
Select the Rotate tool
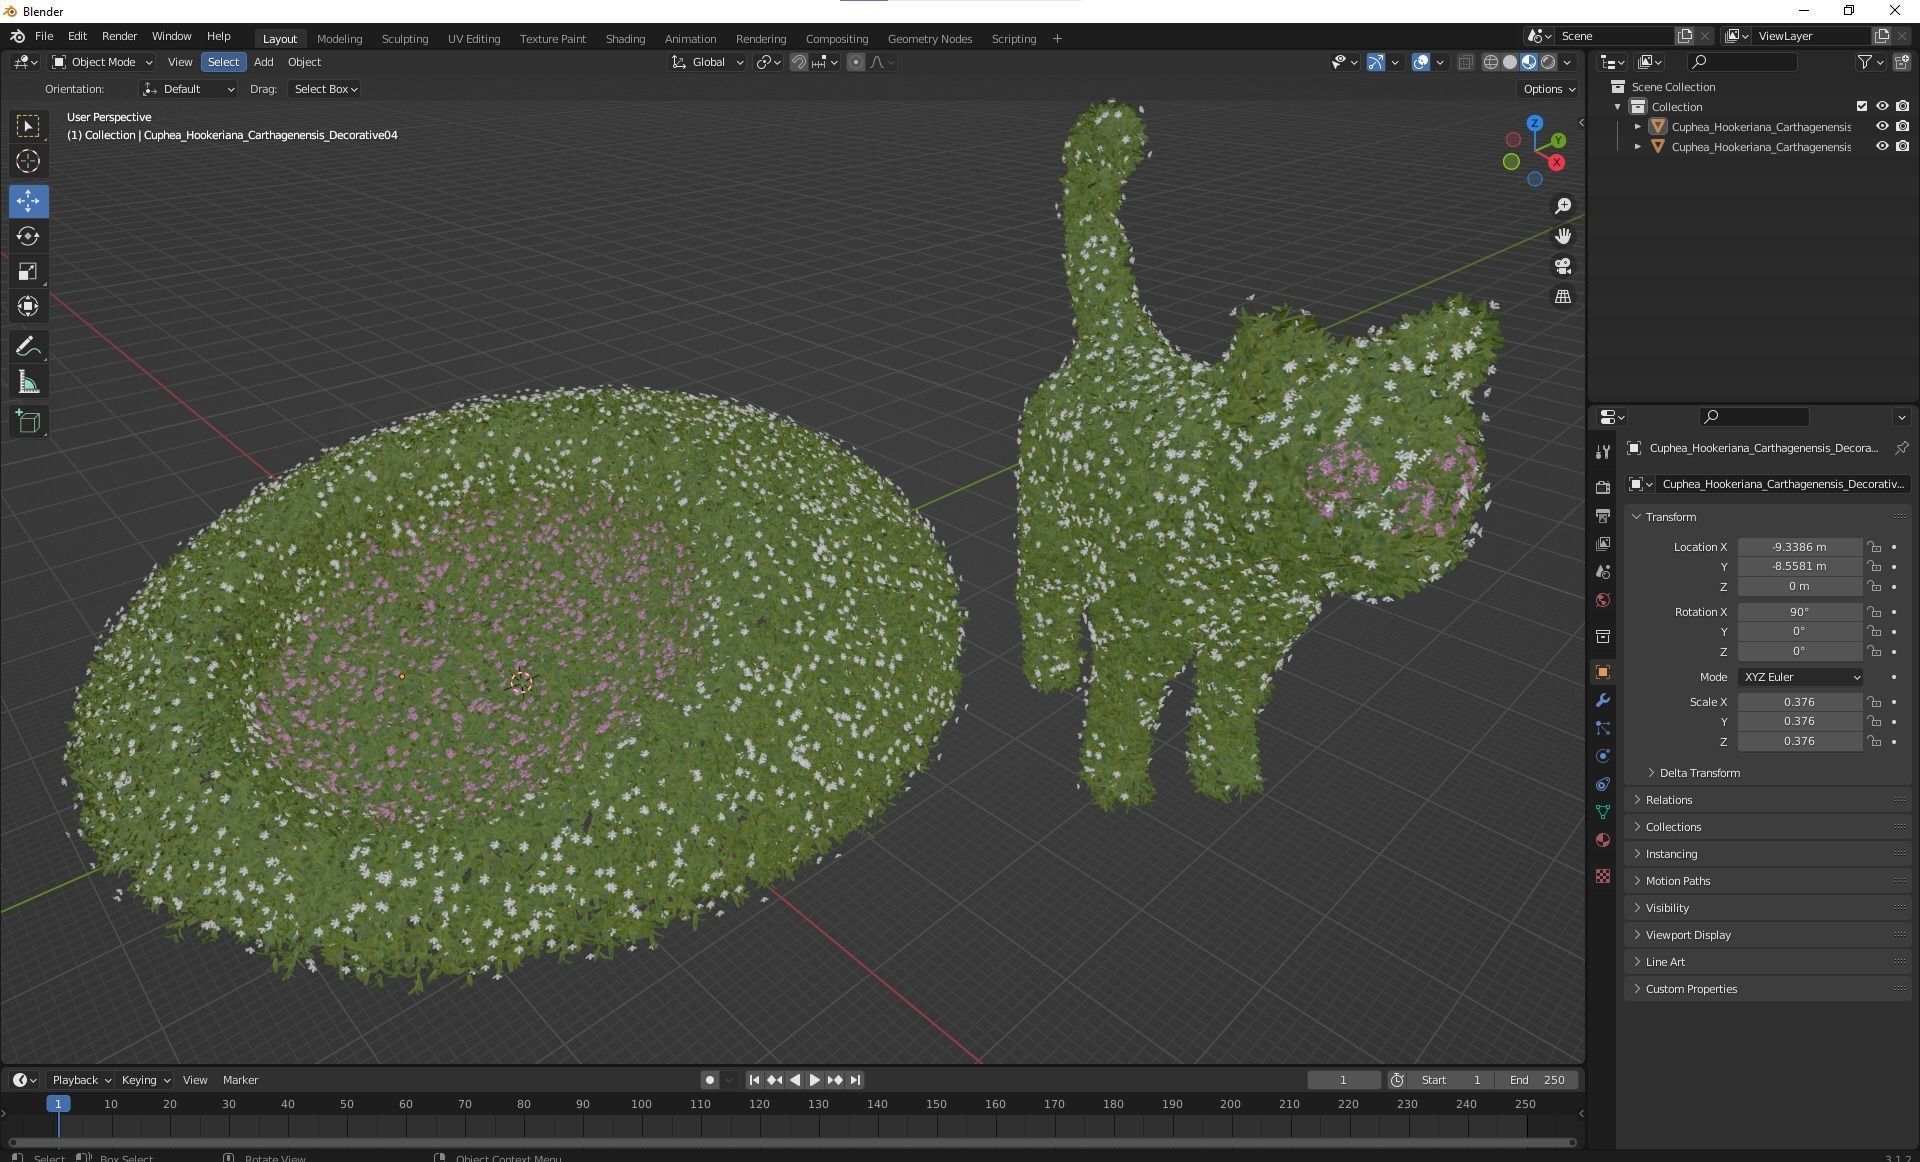pyautogui.click(x=28, y=237)
